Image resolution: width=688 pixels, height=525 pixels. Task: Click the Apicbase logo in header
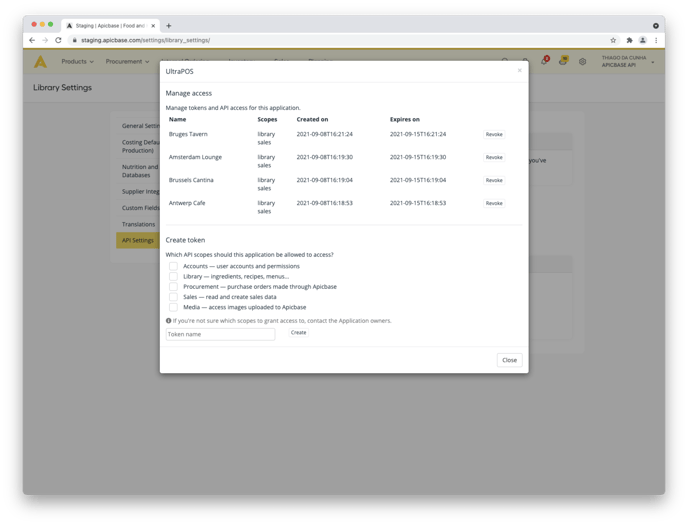coord(40,61)
